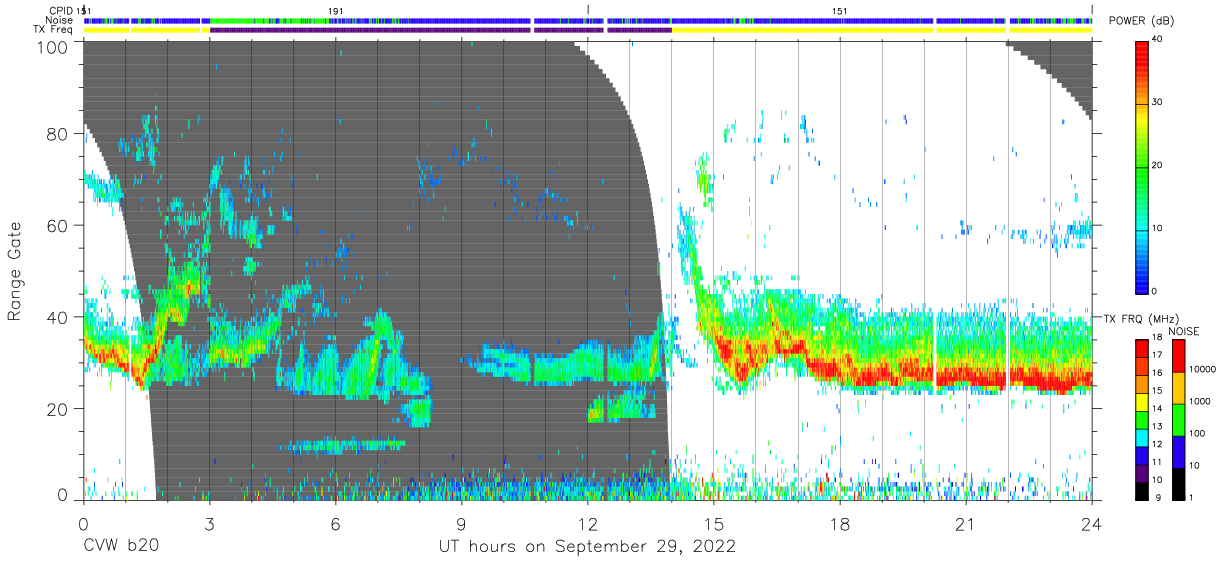Select the 9 MHz tick on TX FRQ scale

[1157, 497]
